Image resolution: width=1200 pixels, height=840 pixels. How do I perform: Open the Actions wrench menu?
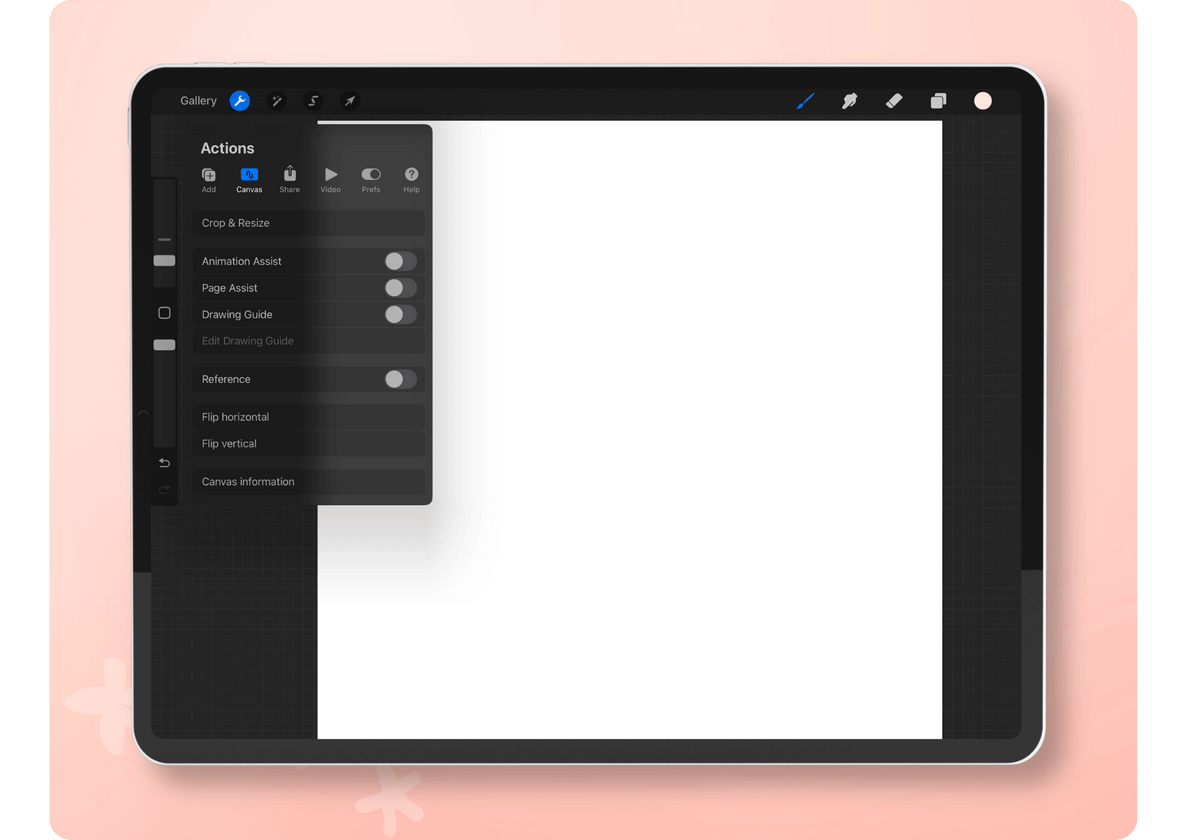[239, 101]
